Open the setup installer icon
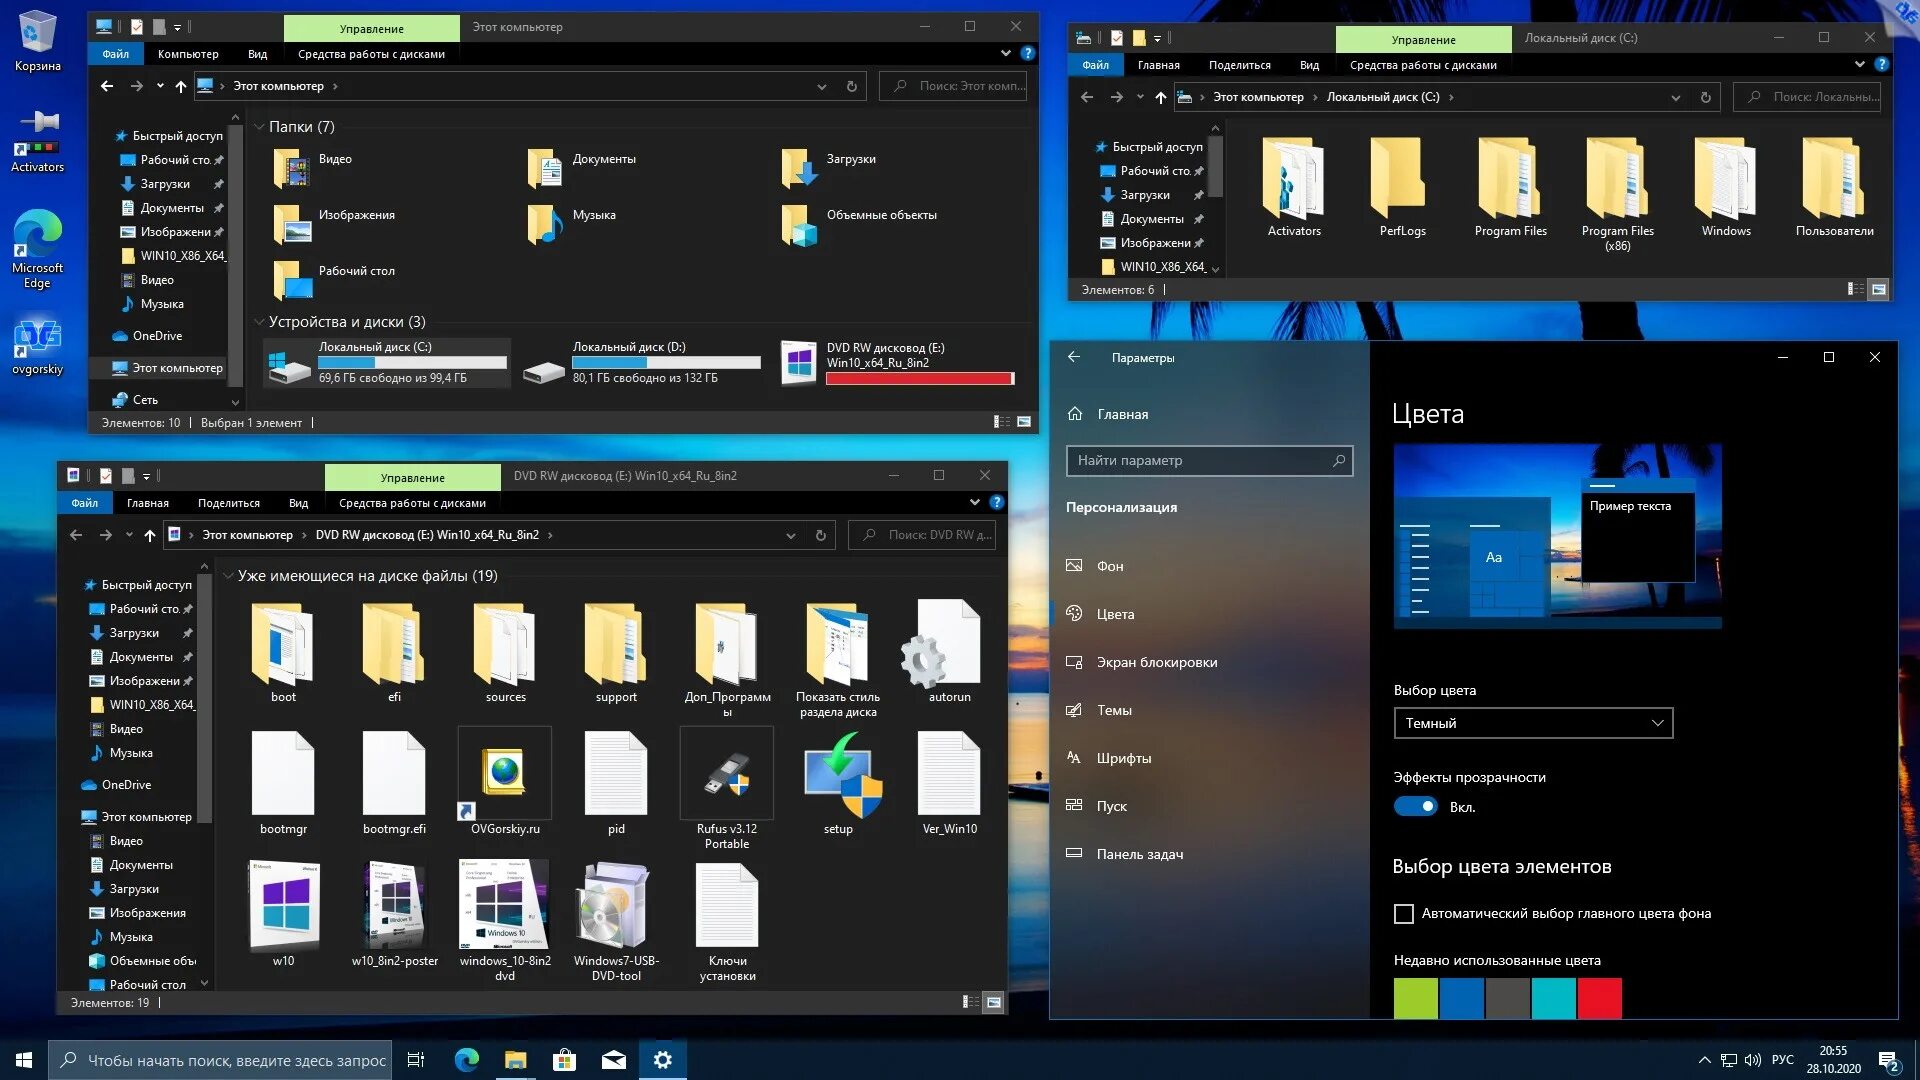1920x1080 pixels. click(838, 775)
